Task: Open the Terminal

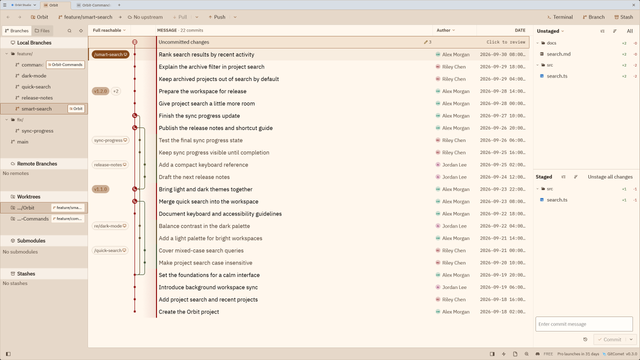Action: 560,17
